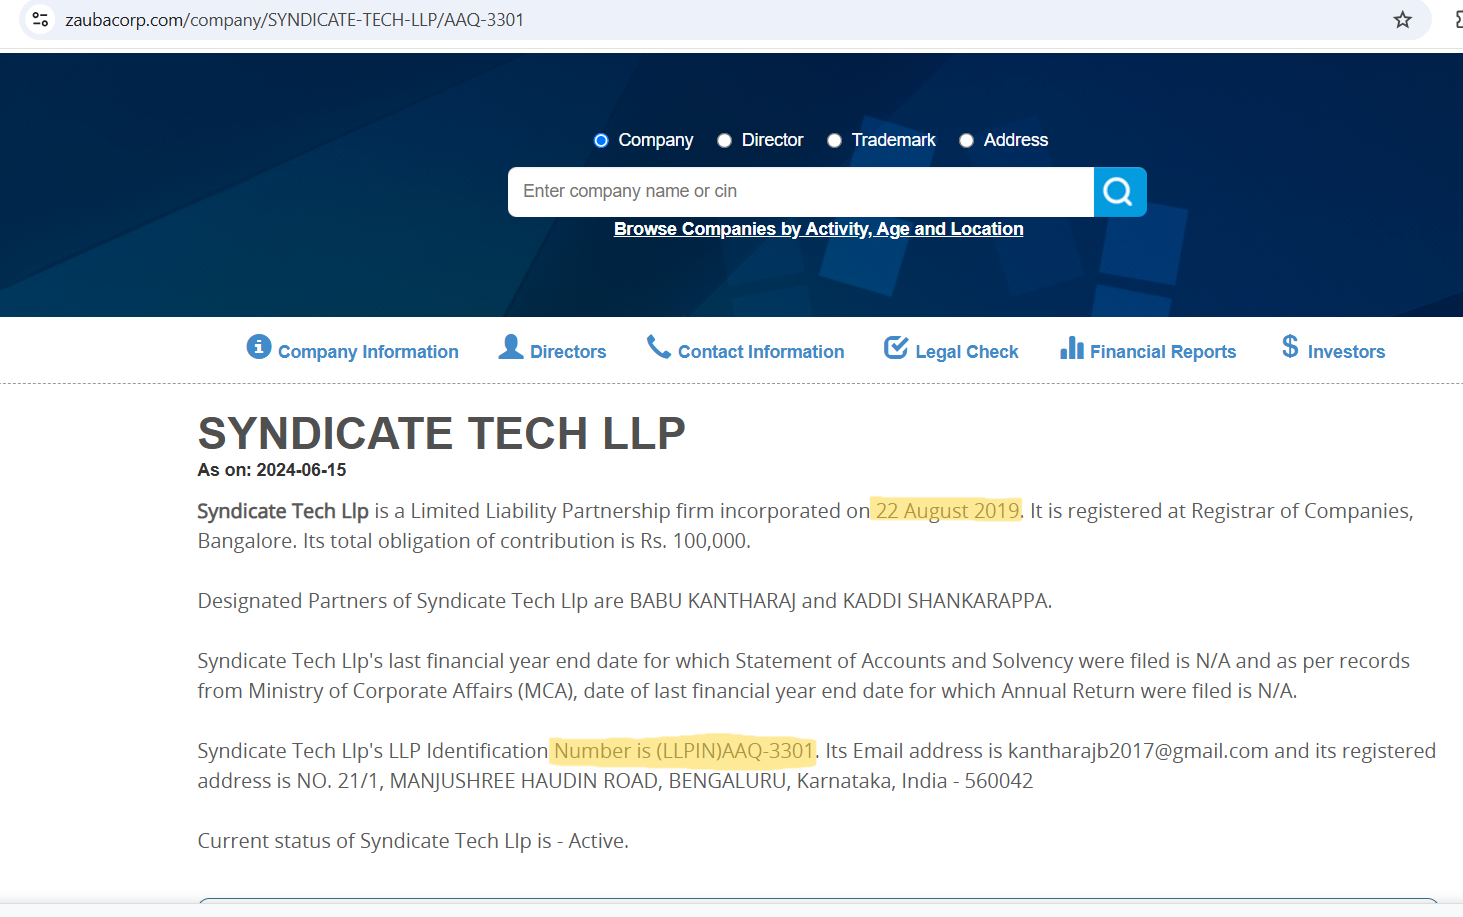Viewport: 1463px width, 917px height.
Task: Click the Company Information info icon
Action: pyautogui.click(x=259, y=347)
